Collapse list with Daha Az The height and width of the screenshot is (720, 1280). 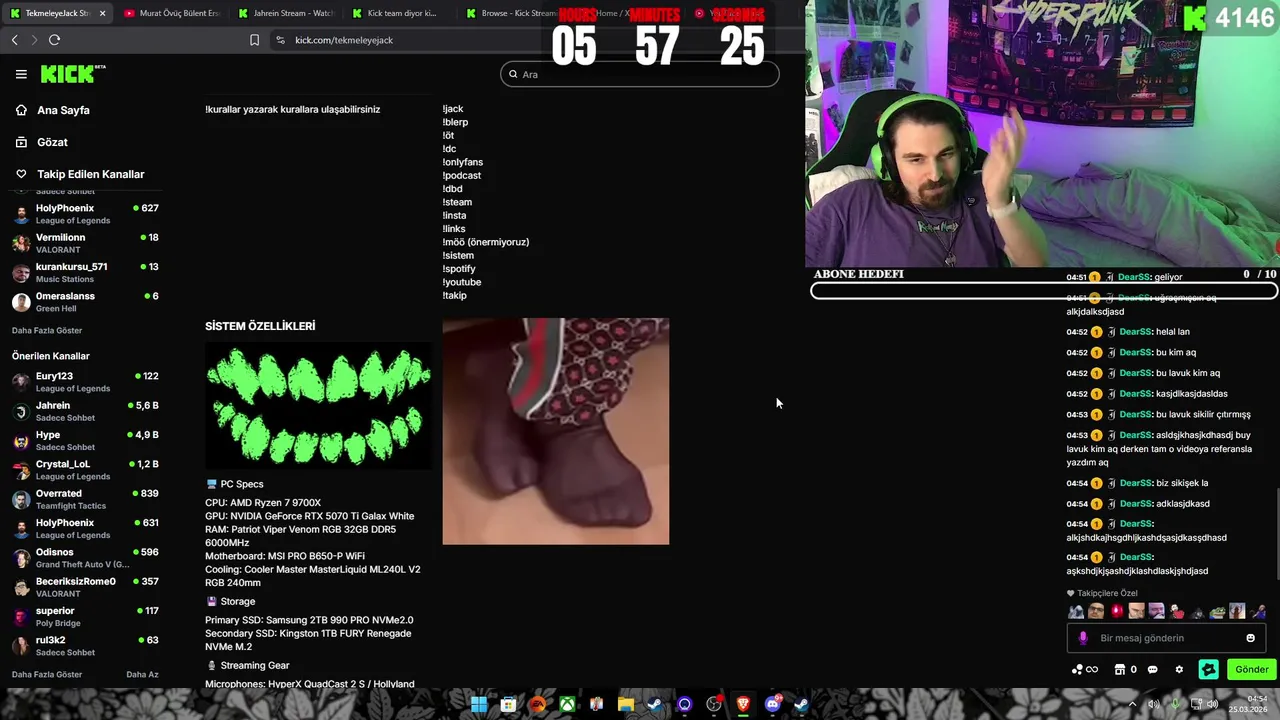[142, 674]
